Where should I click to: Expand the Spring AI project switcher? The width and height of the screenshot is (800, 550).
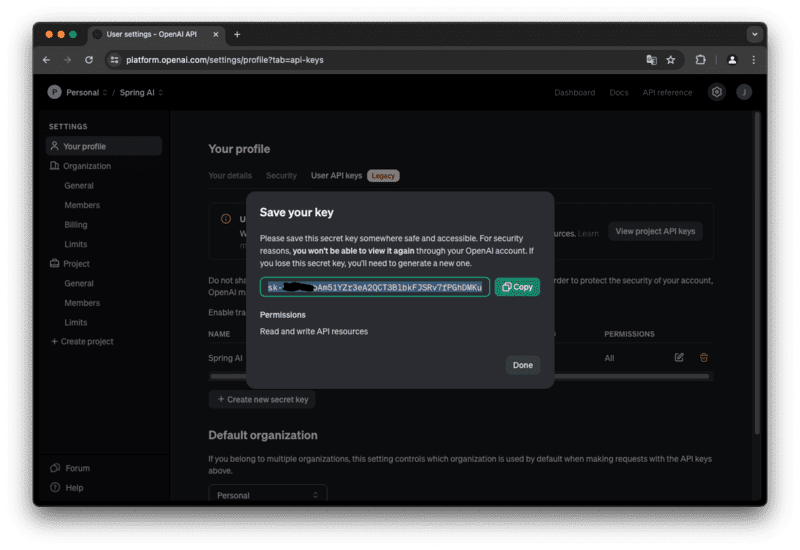click(141, 93)
